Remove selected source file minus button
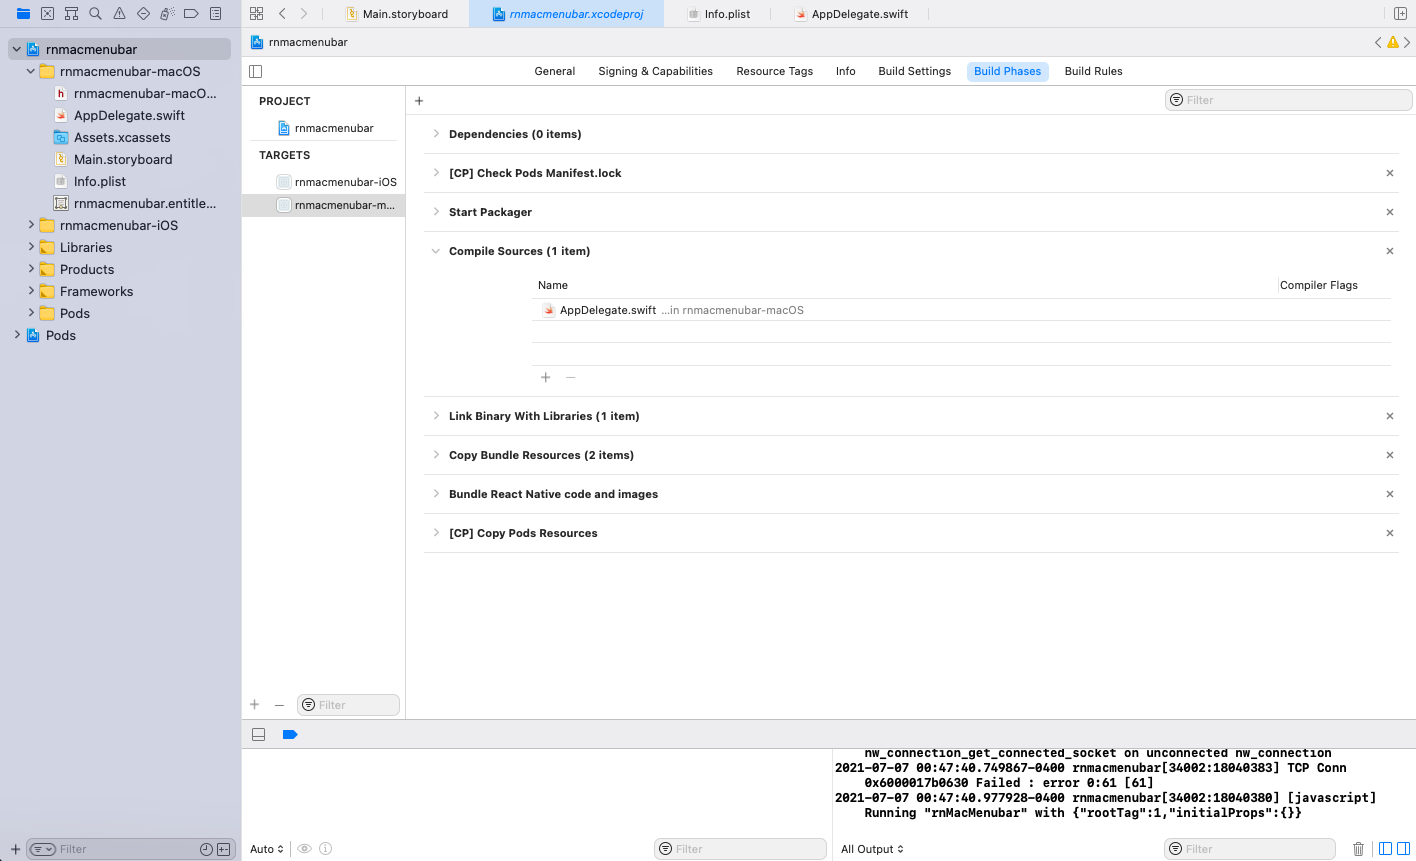1416x861 pixels. pos(571,377)
